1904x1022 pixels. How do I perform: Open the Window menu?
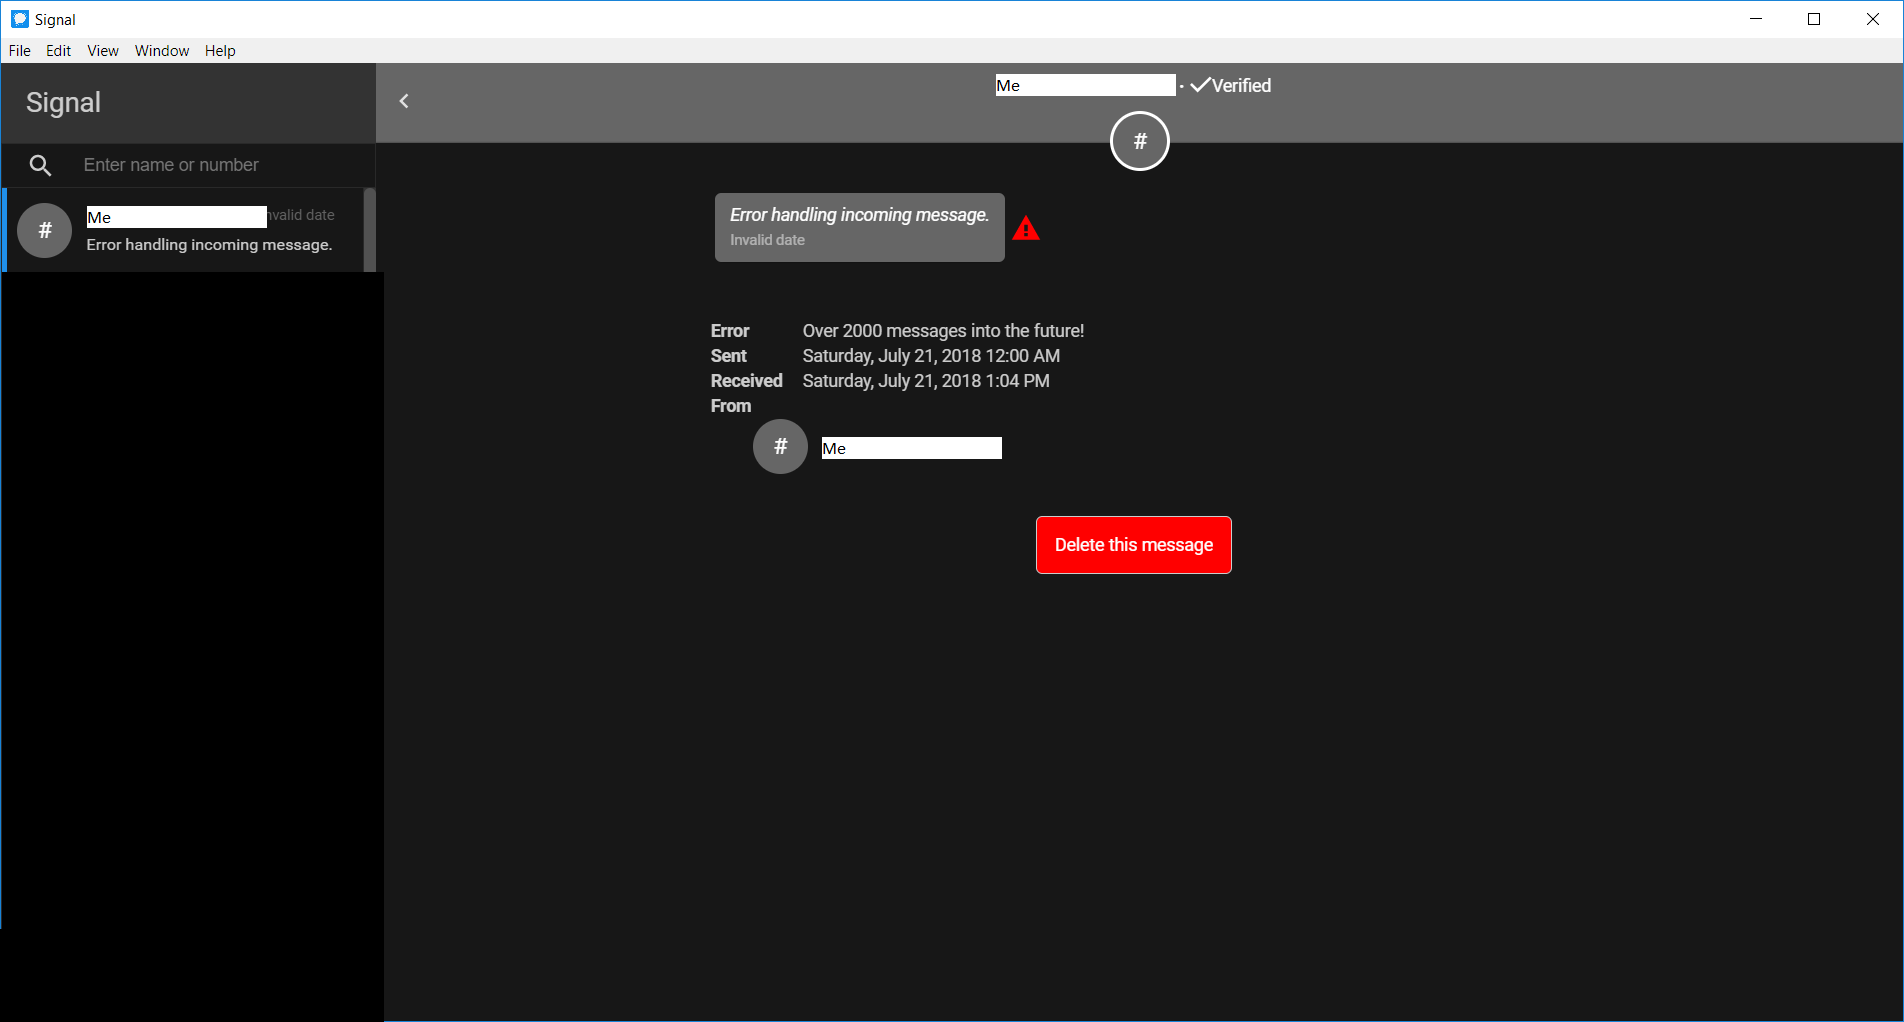[161, 50]
